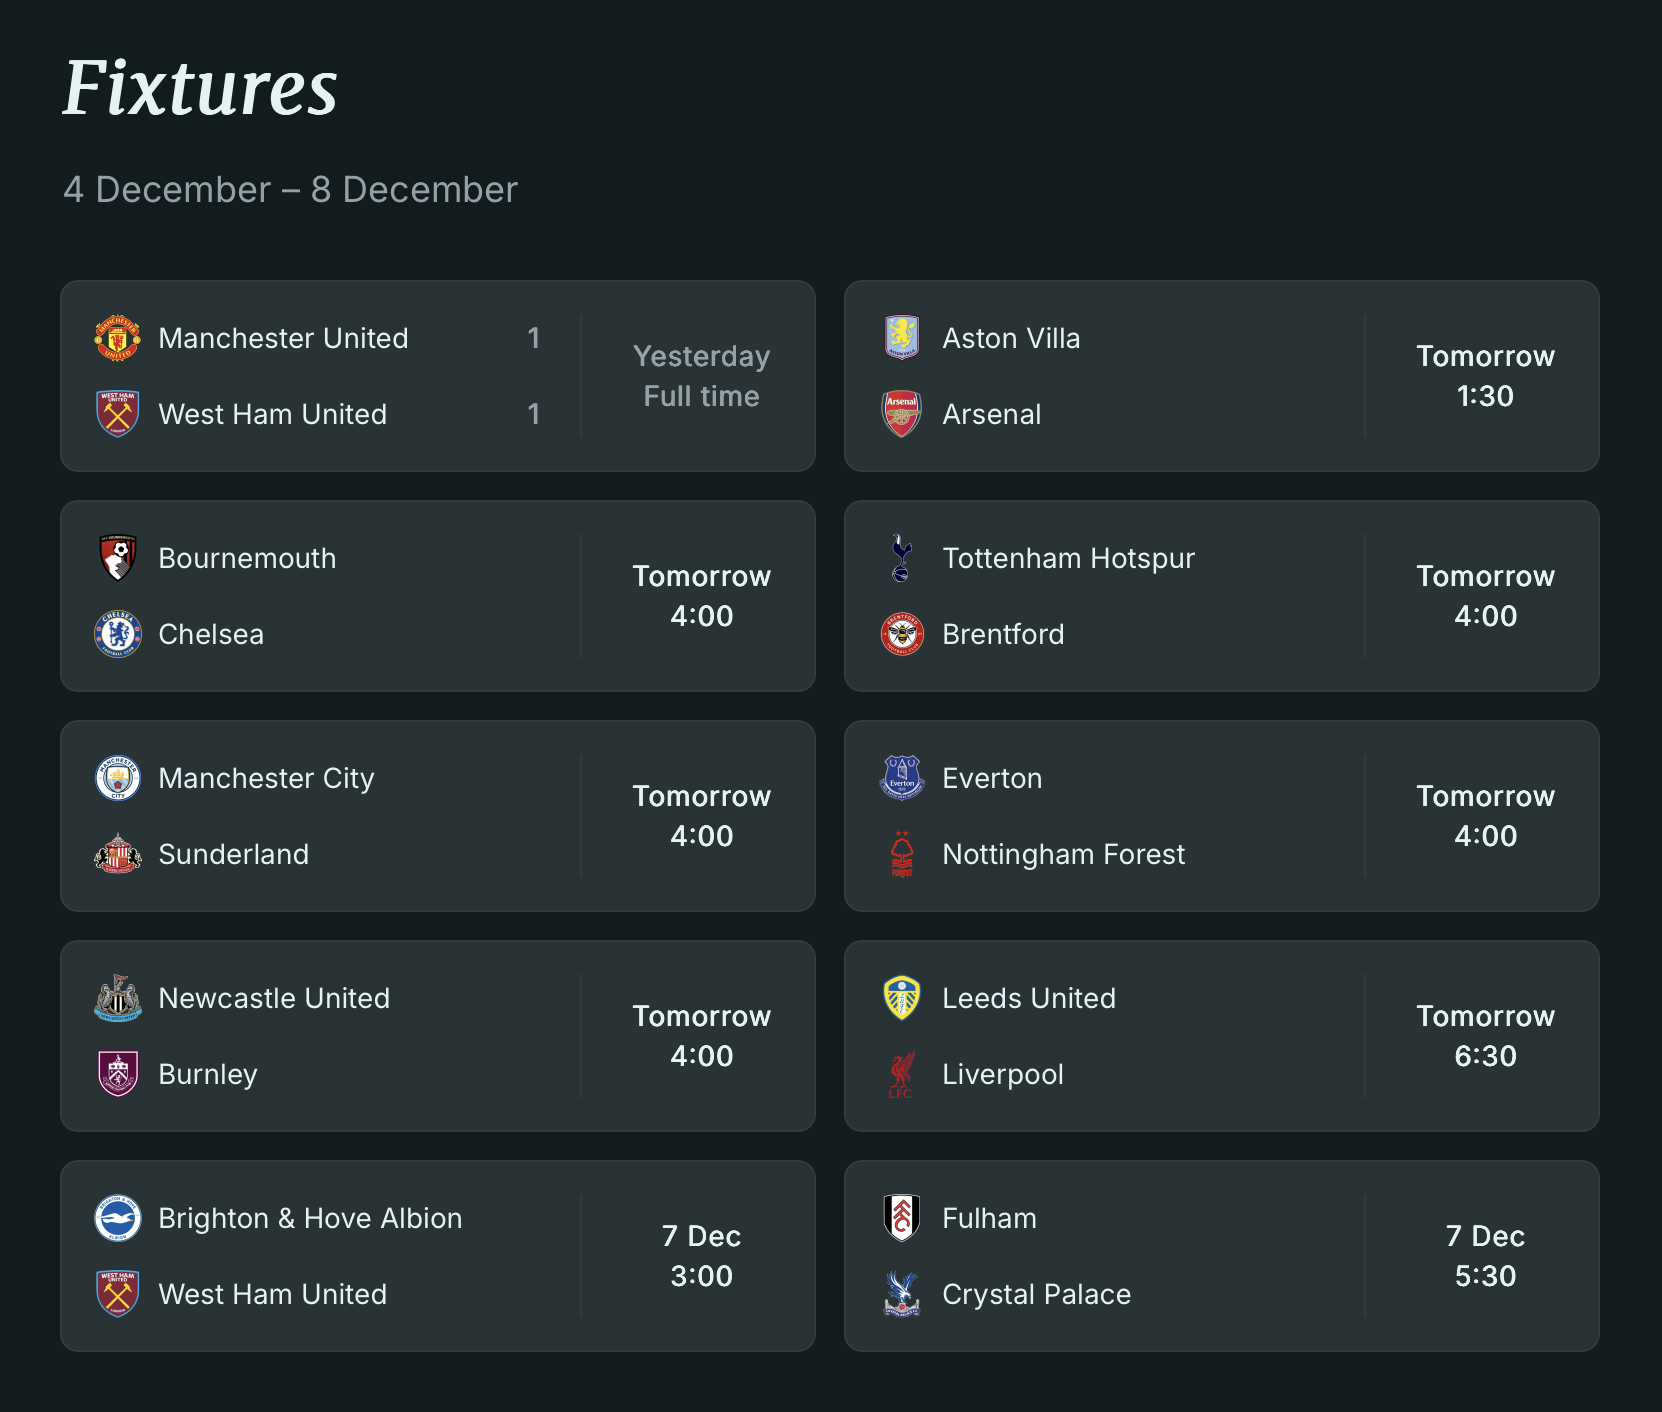Click the Newcastle United crest icon

click(118, 998)
